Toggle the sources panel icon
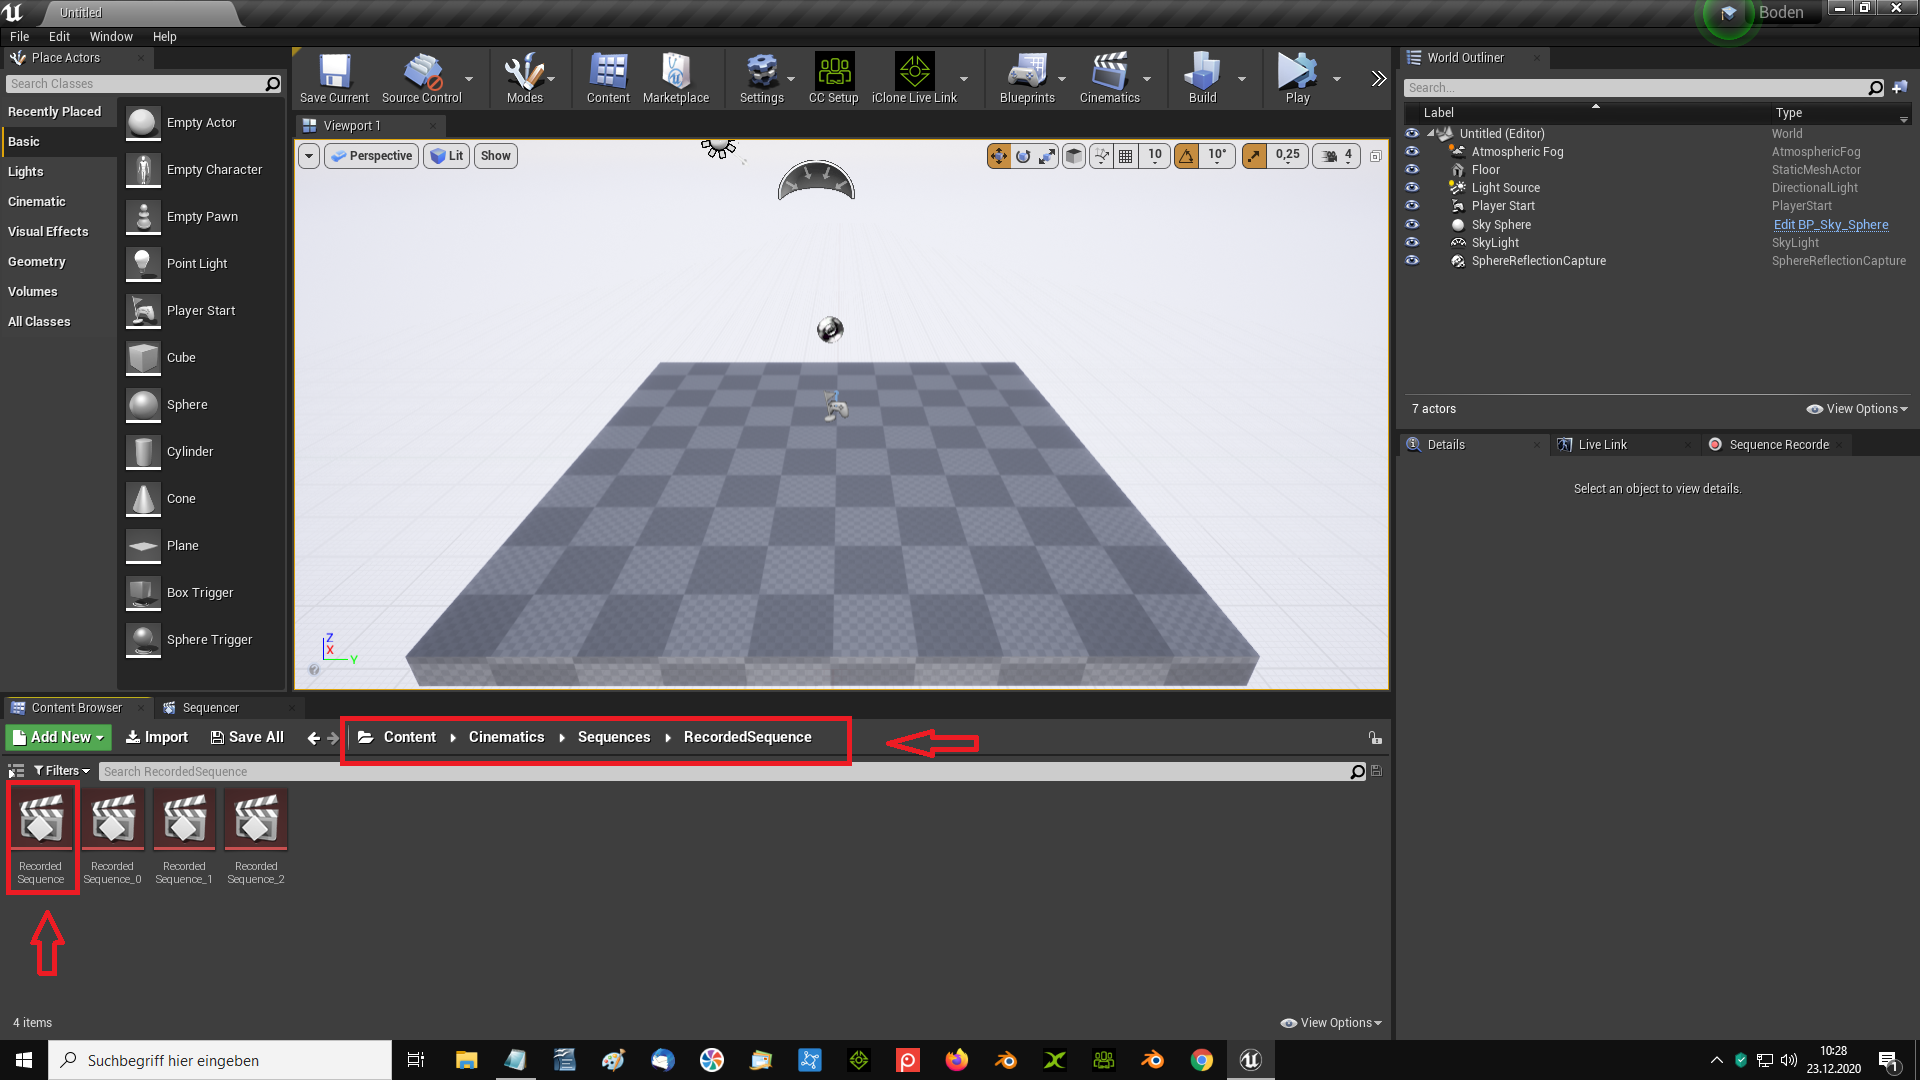 [x=16, y=771]
